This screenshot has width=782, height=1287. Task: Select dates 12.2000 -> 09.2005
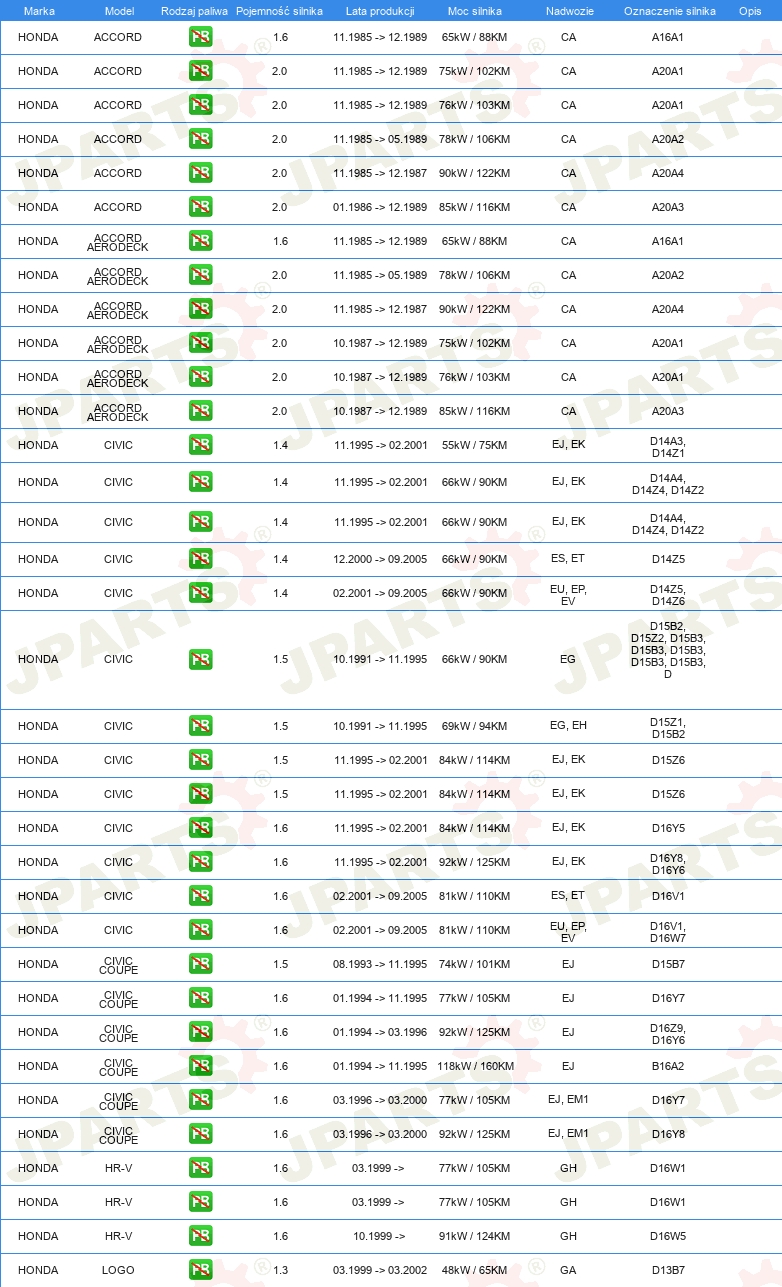point(380,559)
